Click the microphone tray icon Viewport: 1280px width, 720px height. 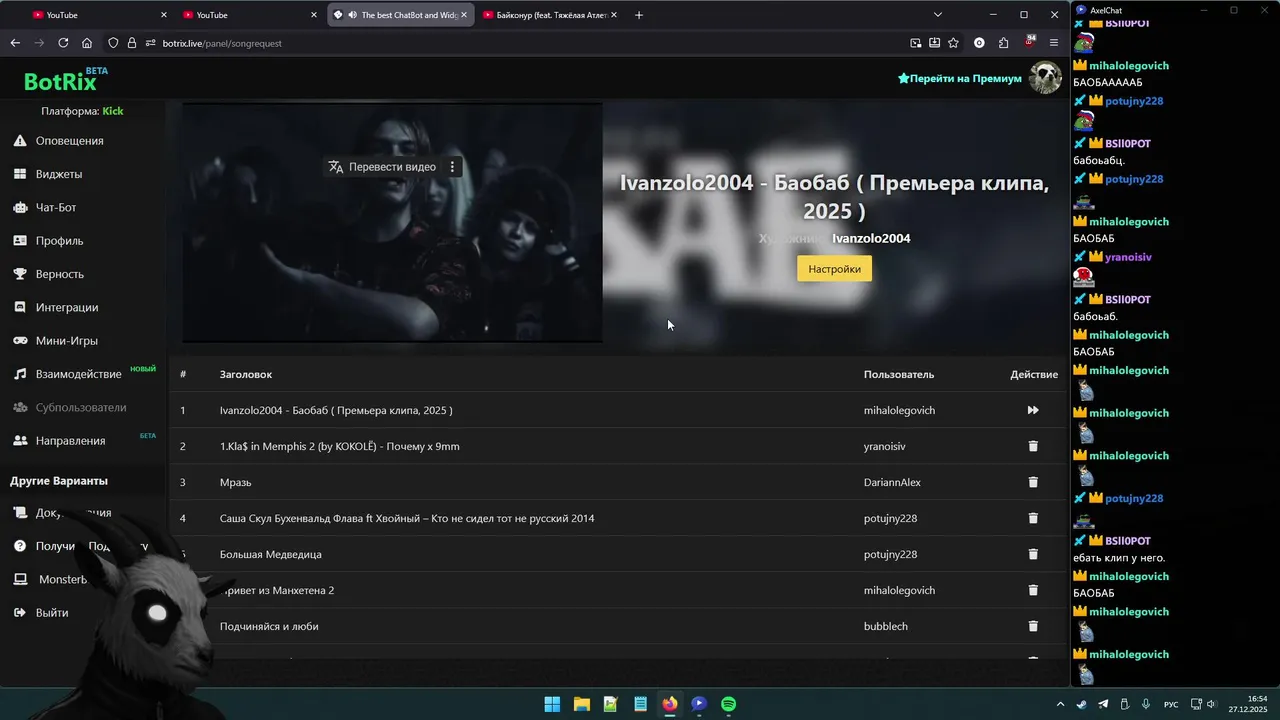(x=1146, y=704)
